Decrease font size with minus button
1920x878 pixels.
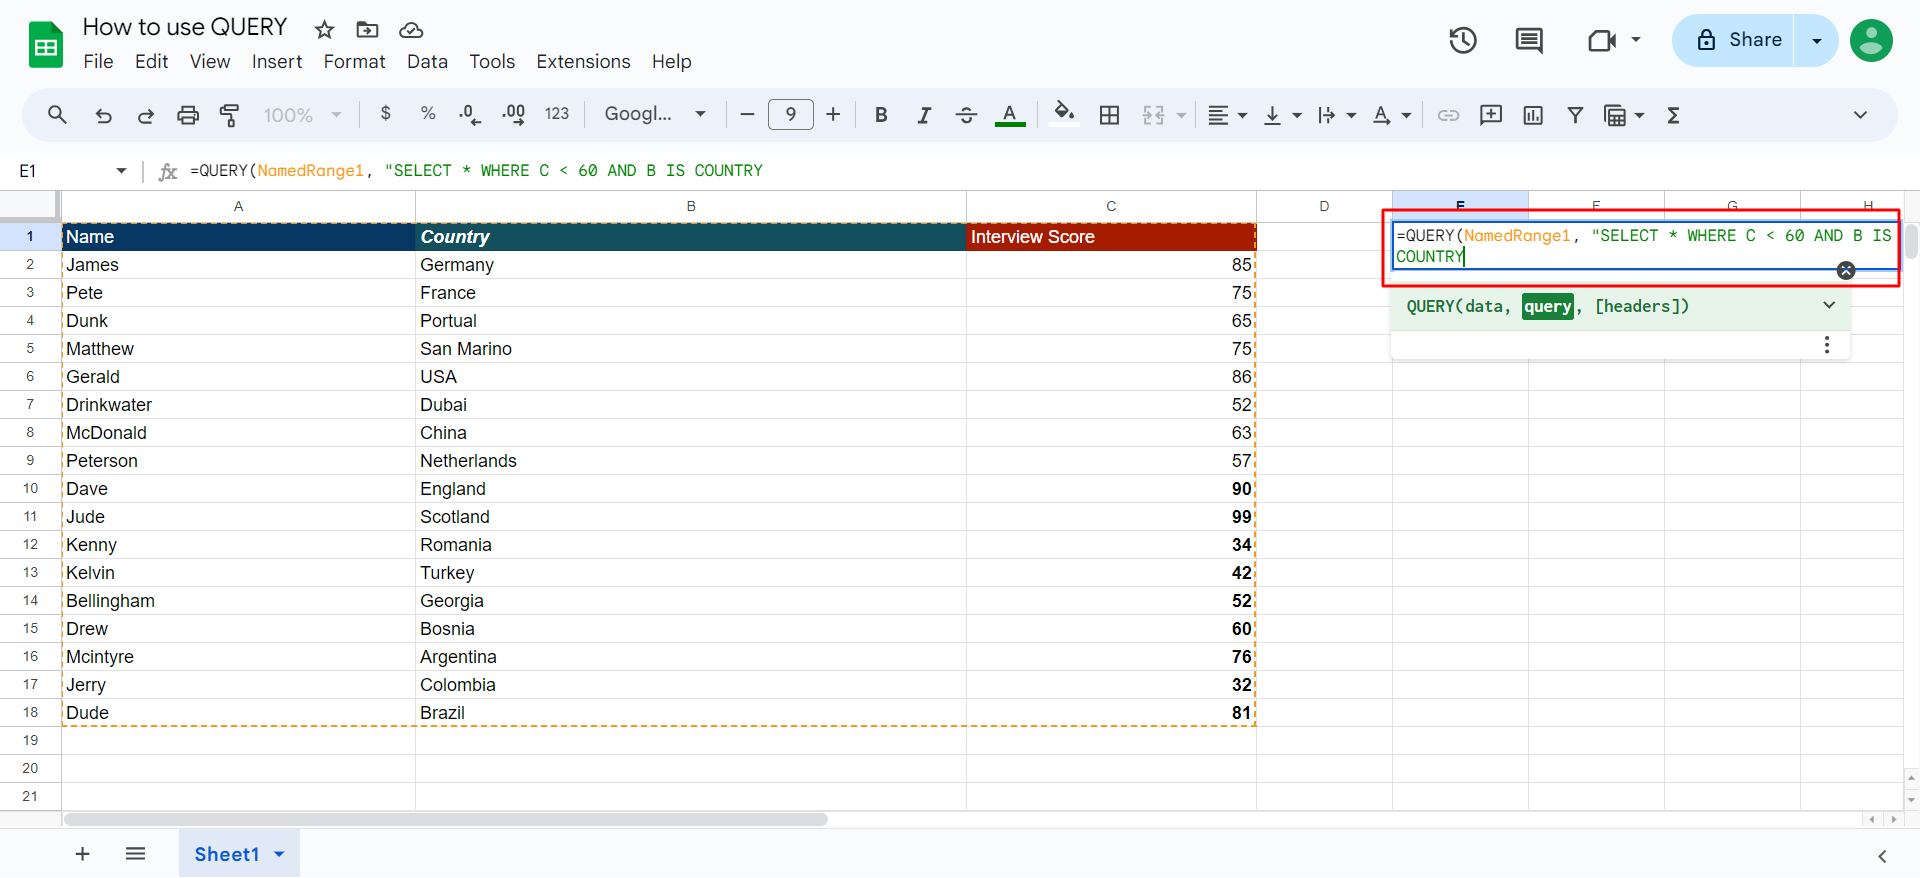click(x=747, y=115)
